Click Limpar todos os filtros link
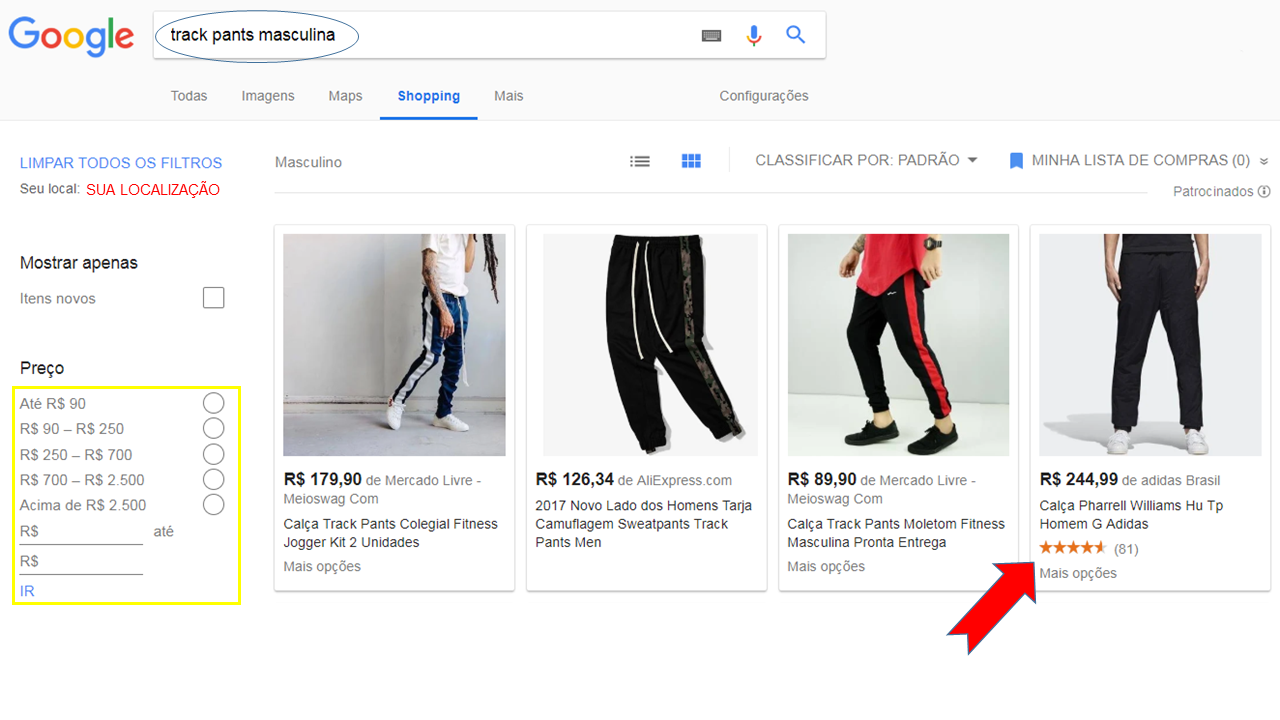This screenshot has height=720, width=1280. click(x=121, y=163)
